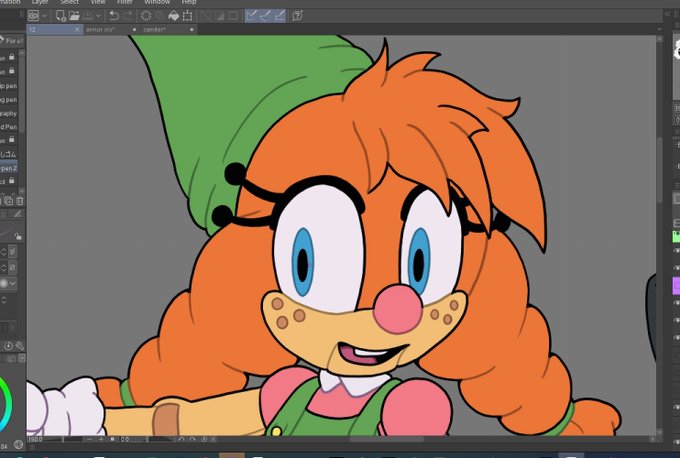Switch to the 'camiter' canvas tab
680x458 pixels.
(x=168, y=29)
